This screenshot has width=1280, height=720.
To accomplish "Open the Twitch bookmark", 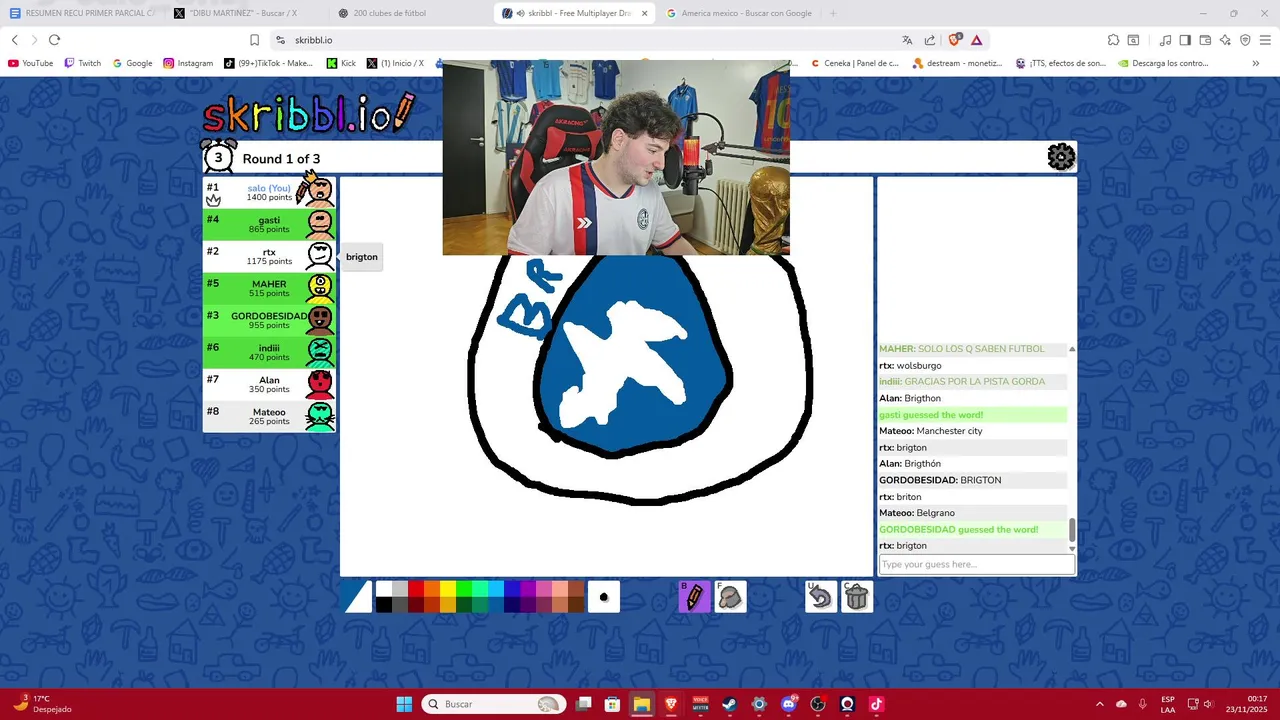I will (x=82, y=63).
